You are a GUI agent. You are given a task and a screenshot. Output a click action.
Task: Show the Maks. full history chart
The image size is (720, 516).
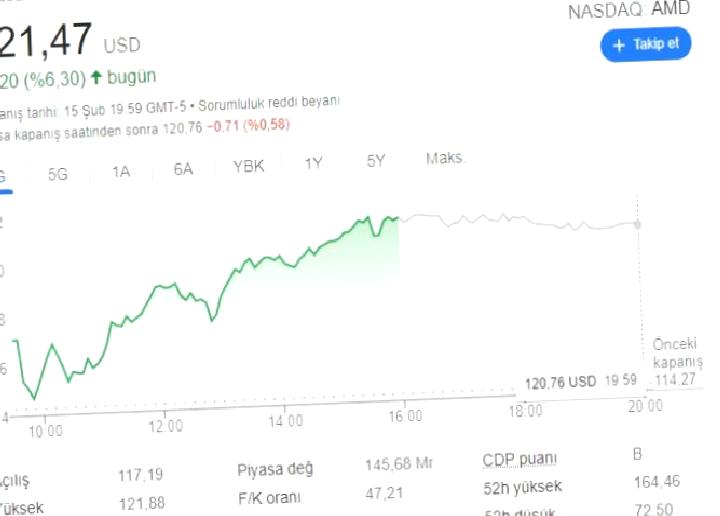(x=446, y=159)
